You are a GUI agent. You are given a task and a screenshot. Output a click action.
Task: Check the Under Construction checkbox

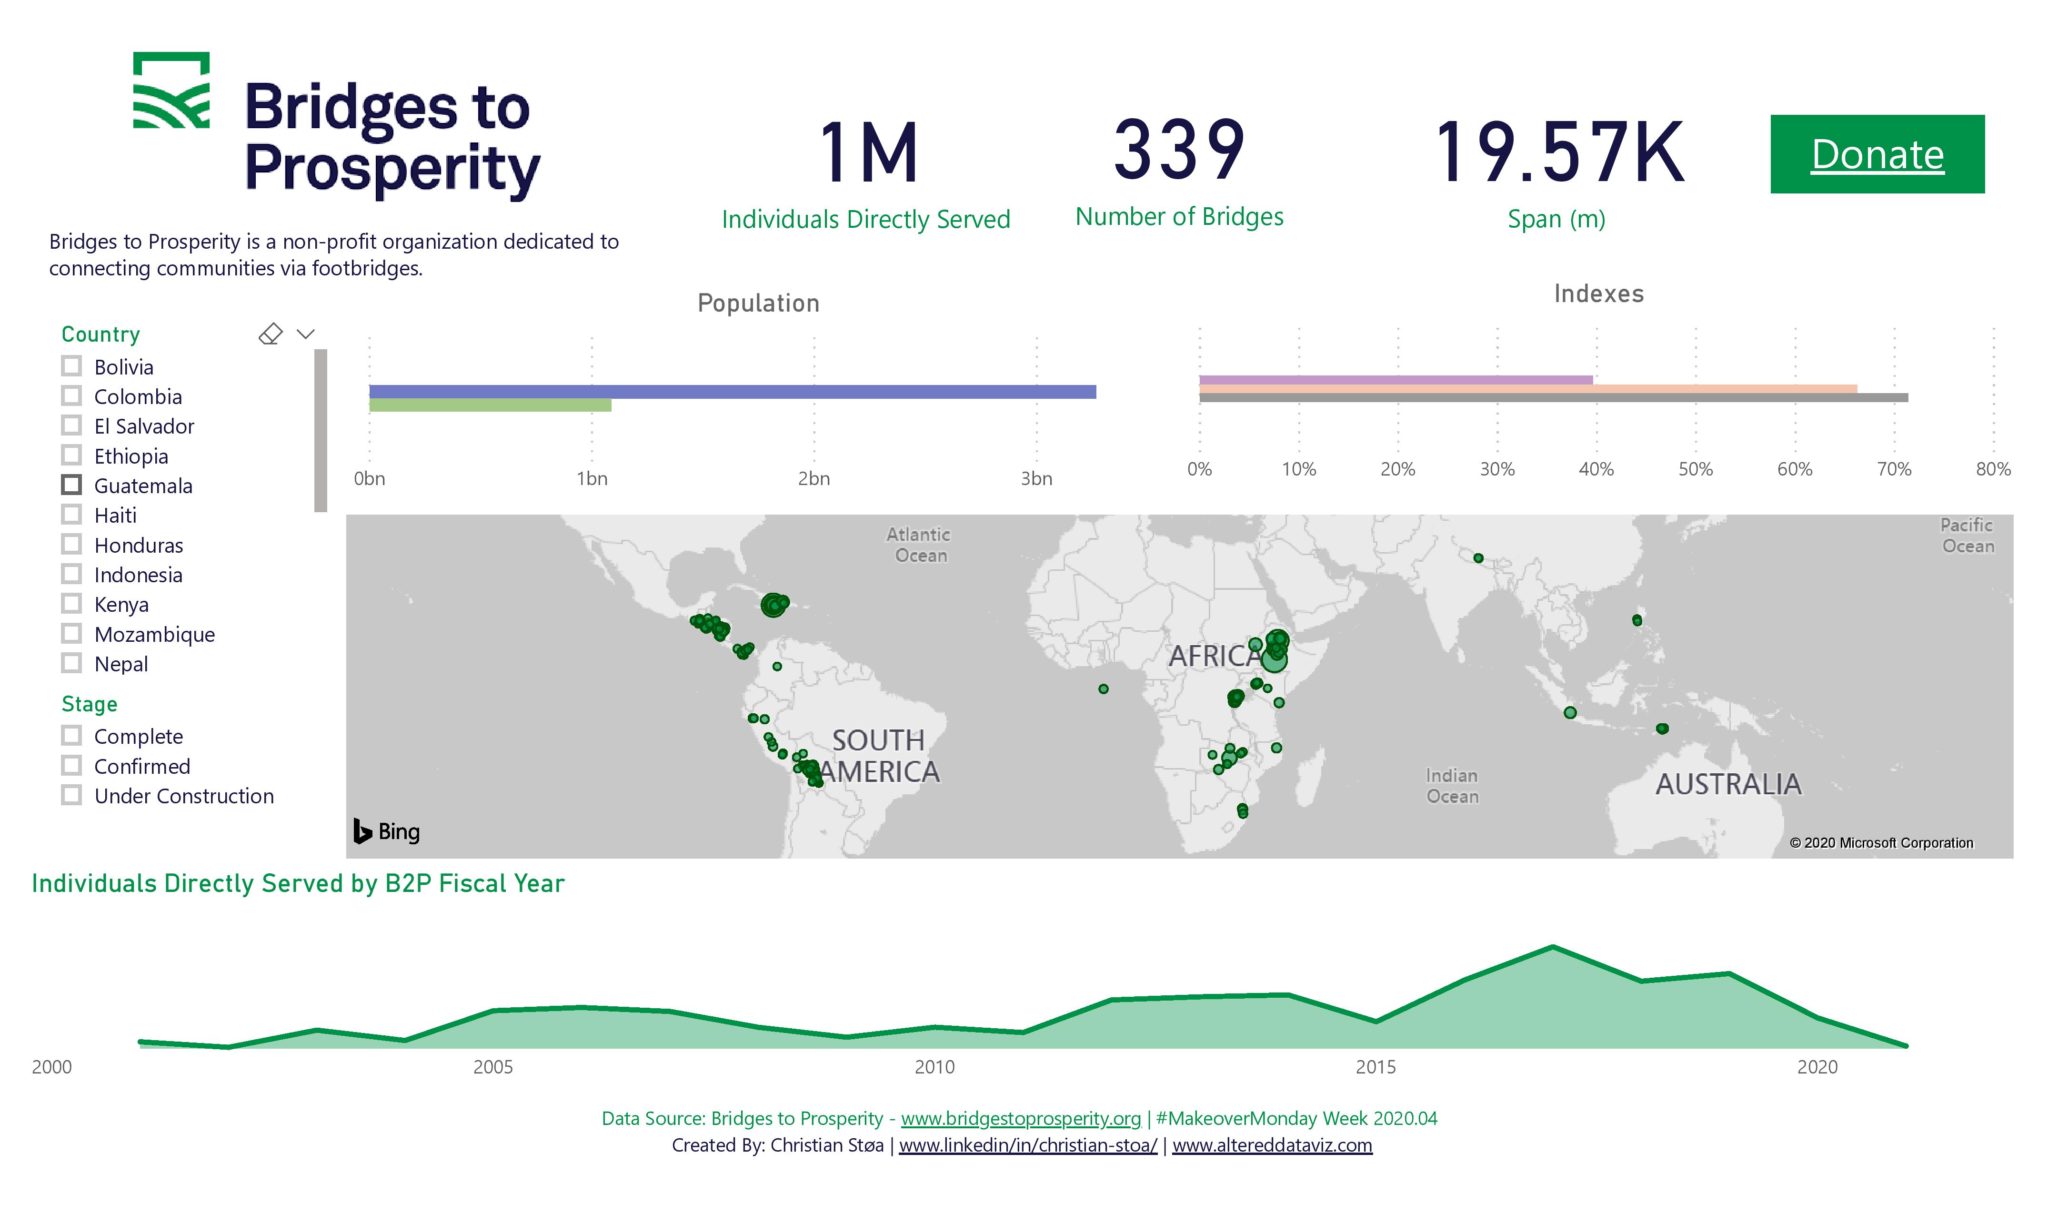(x=71, y=795)
